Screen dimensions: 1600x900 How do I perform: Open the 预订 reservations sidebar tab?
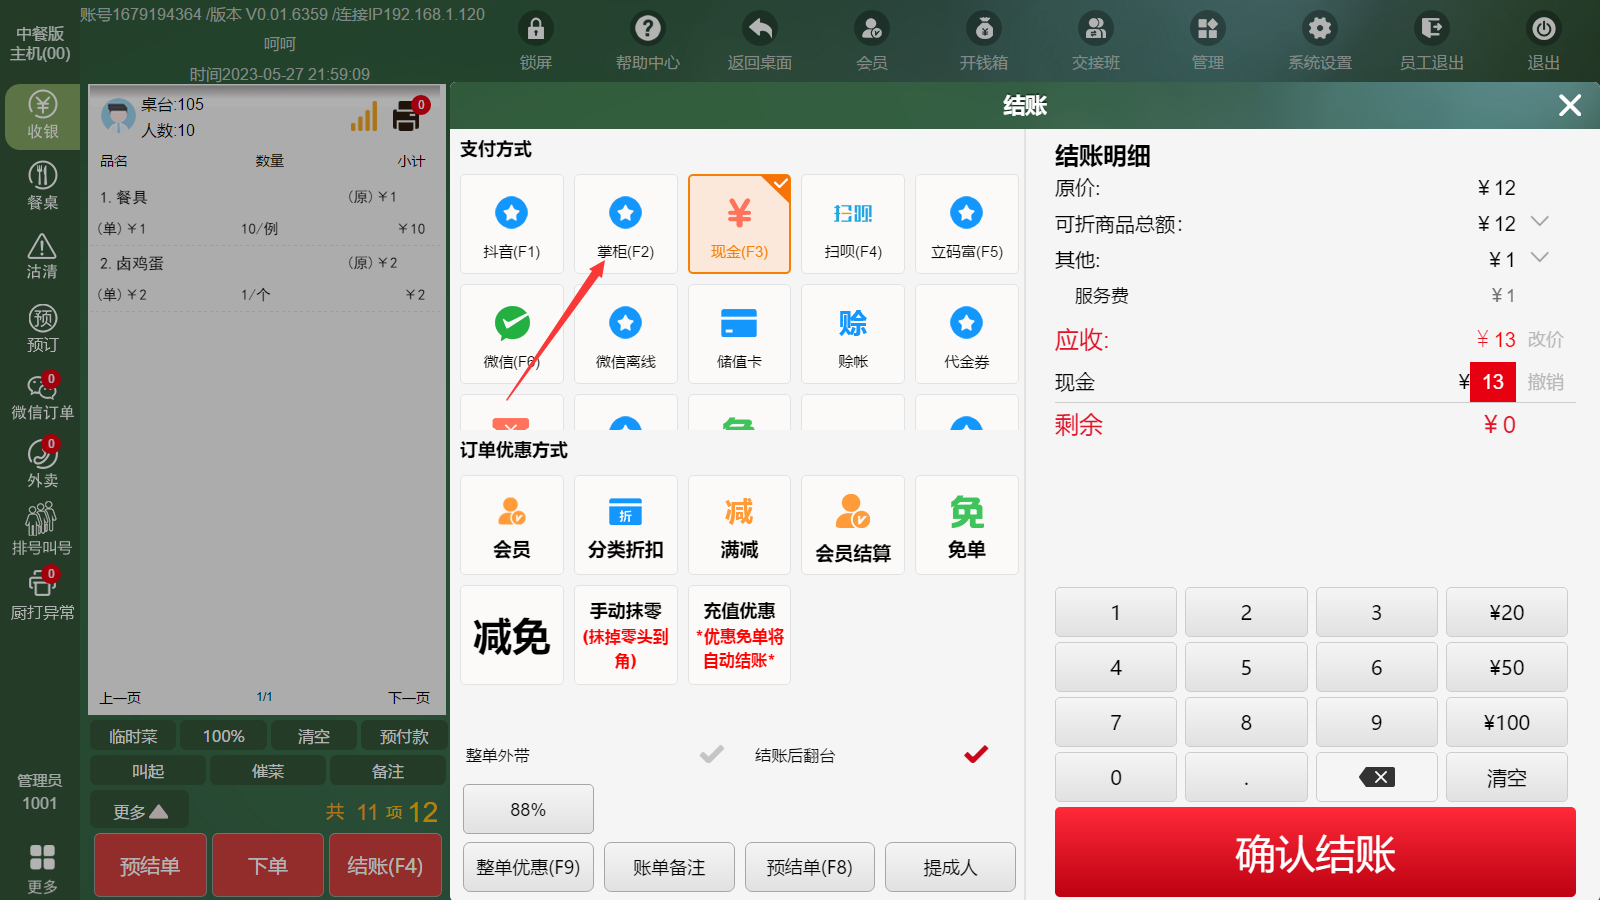[42, 328]
